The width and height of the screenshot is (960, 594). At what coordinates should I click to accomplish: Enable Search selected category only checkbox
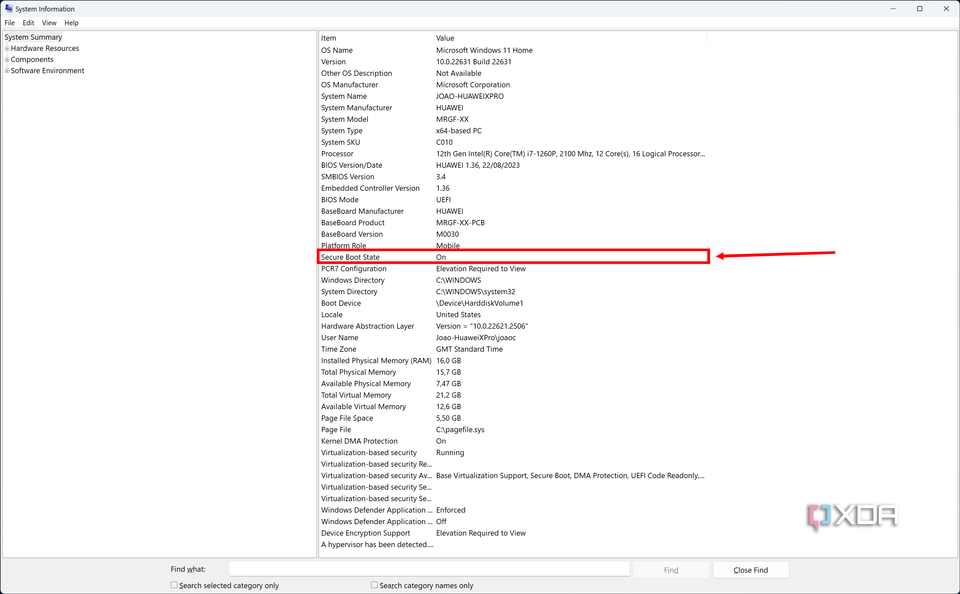point(174,585)
